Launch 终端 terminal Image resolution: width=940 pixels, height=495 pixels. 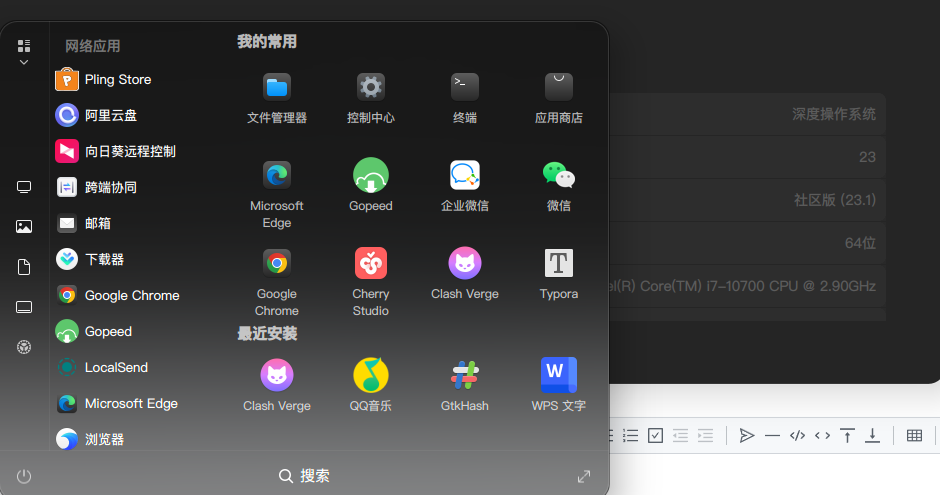tap(465, 99)
